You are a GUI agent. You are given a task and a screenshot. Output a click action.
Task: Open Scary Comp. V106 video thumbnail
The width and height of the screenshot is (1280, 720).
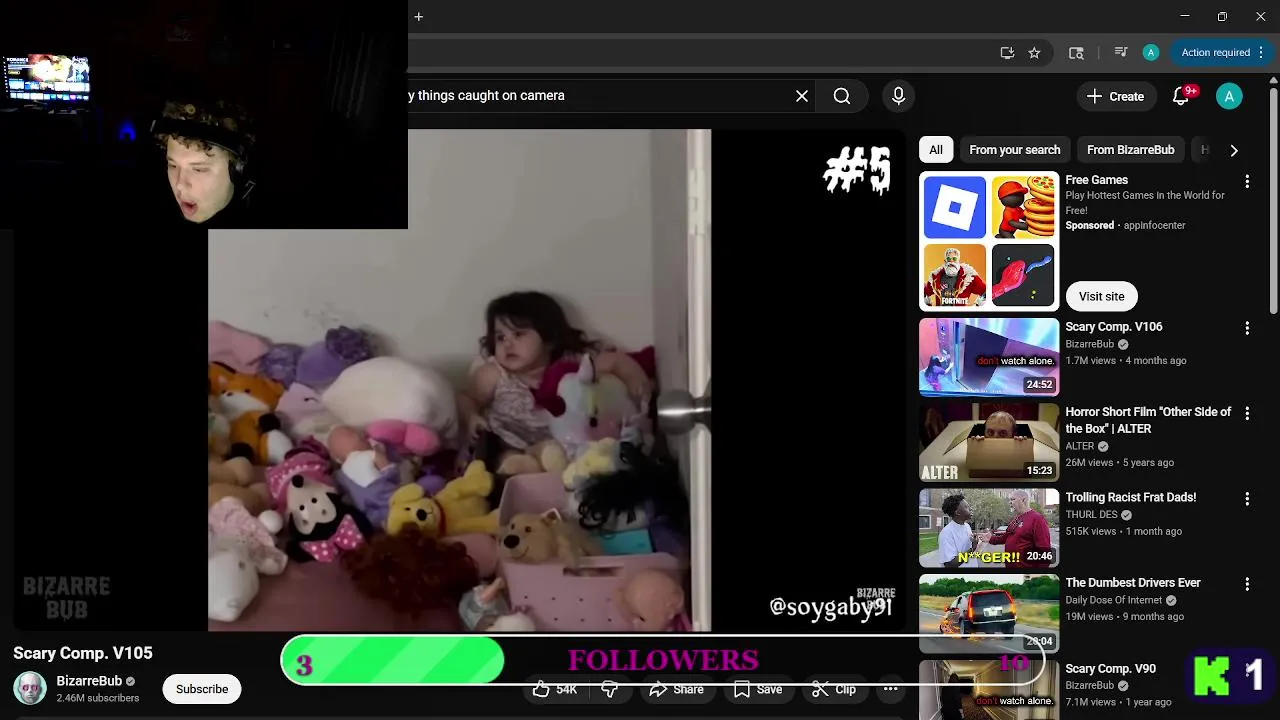(988, 357)
